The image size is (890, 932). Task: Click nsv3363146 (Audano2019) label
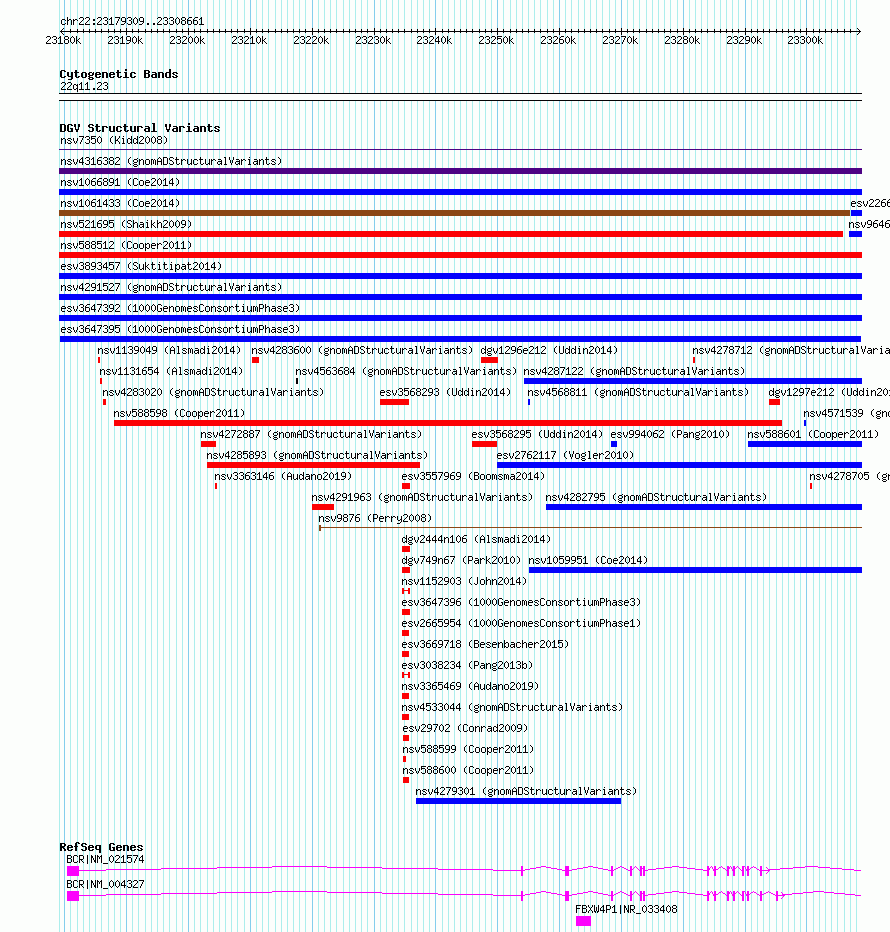pos(283,476)
